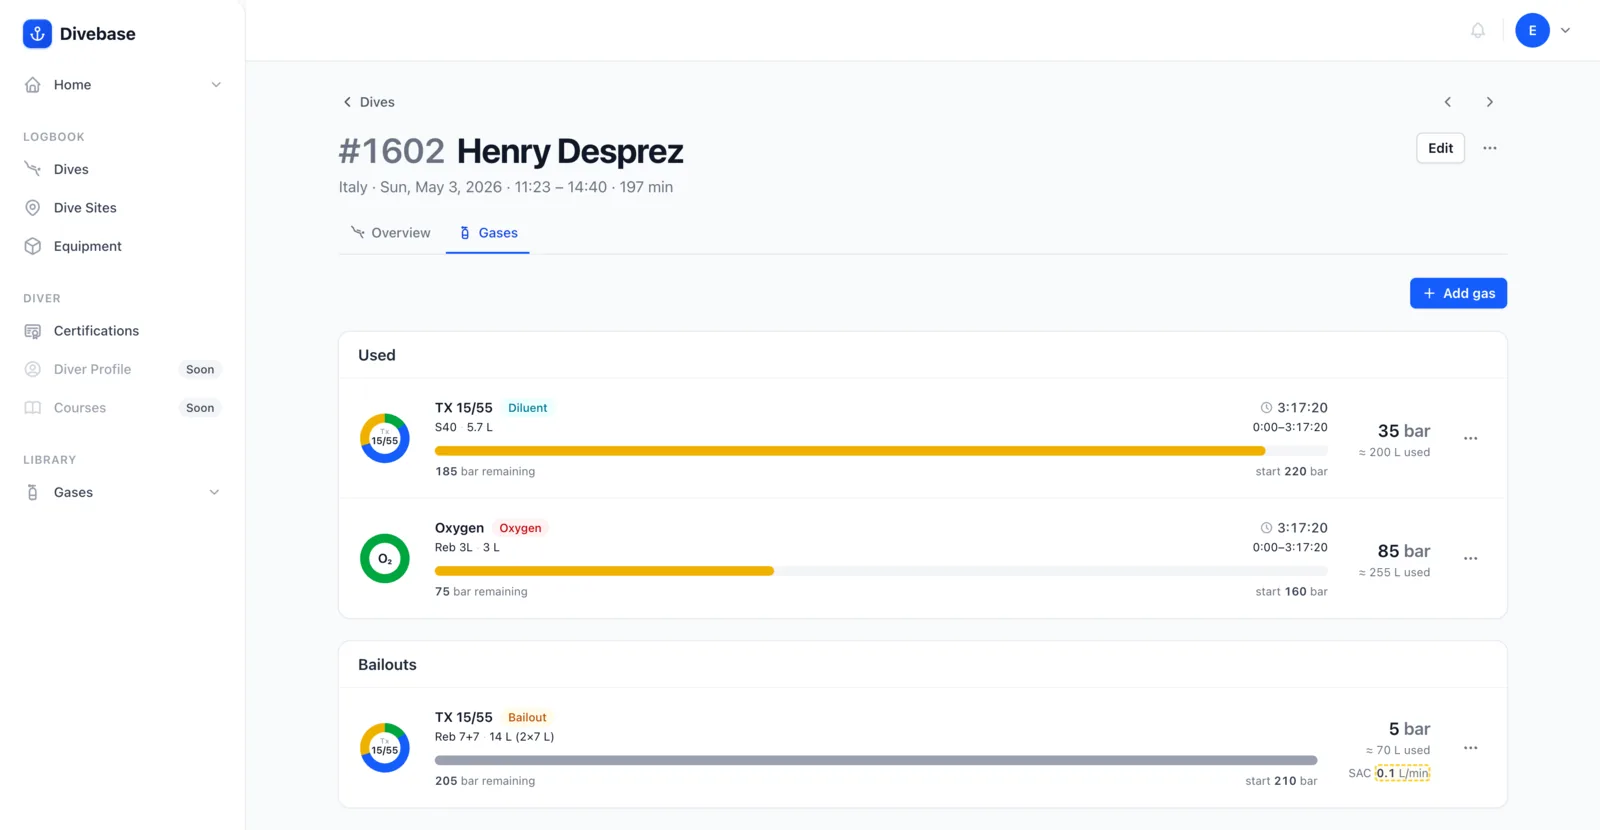The image size is (1600, 830).
Task: Go to next dive arrow
Action: click(x=1489, y=102)
